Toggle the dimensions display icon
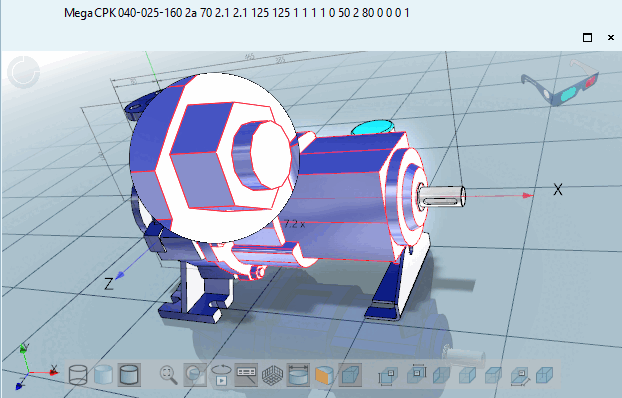 (x=298, y=375)
